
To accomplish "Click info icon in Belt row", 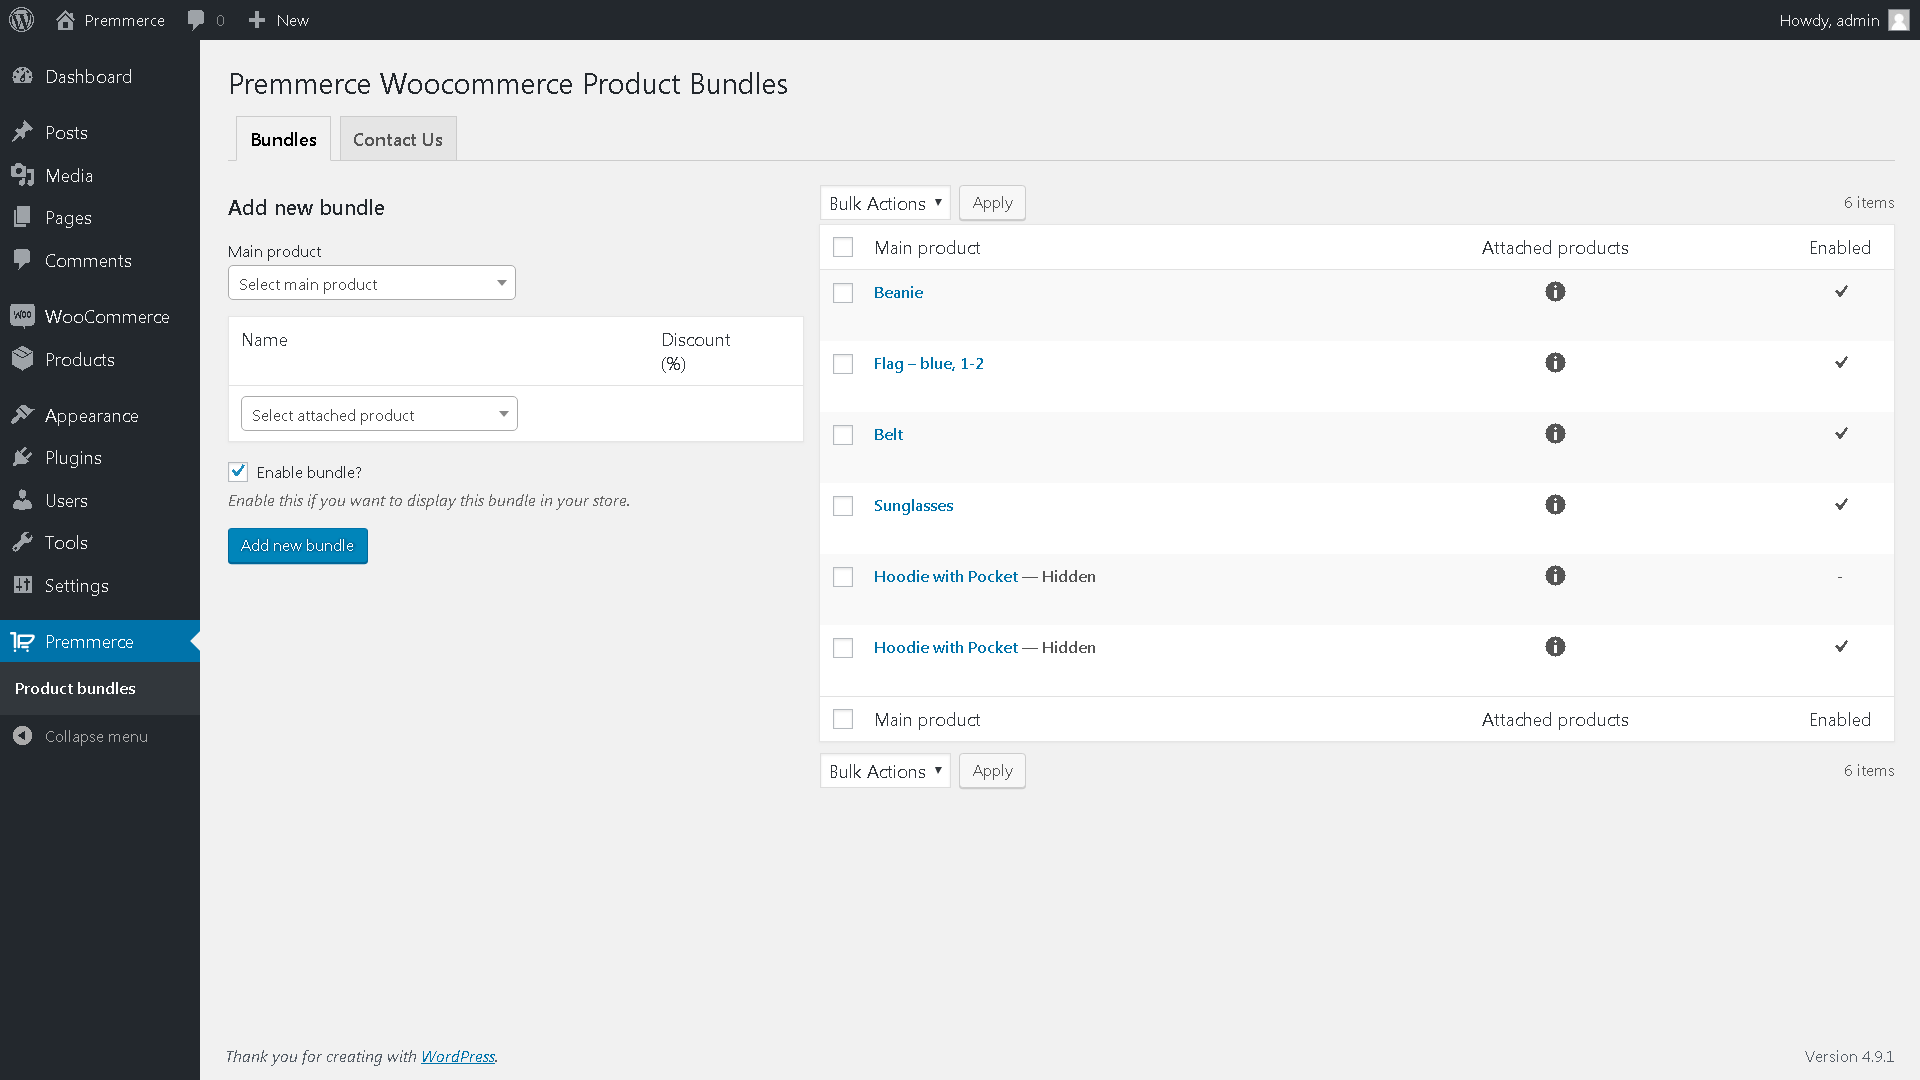I will pyautogui.click(x=1555, y=434).
